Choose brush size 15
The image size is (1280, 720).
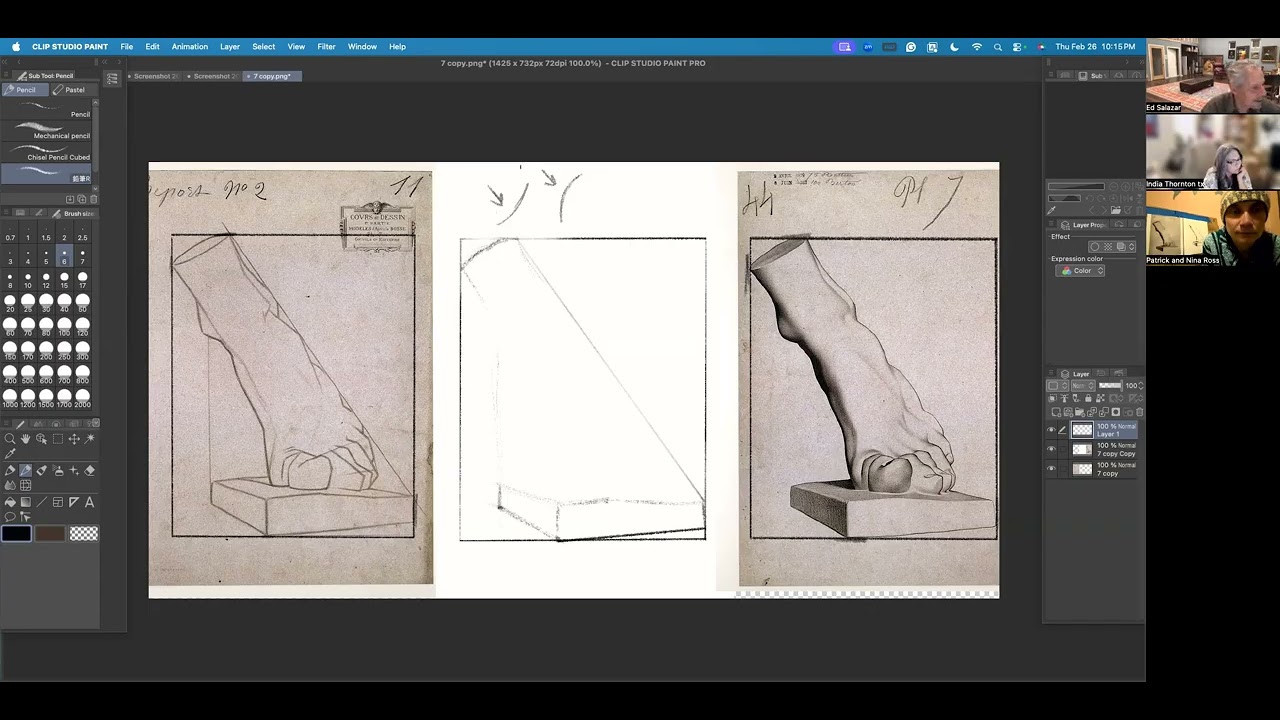(x=64, y=280)
